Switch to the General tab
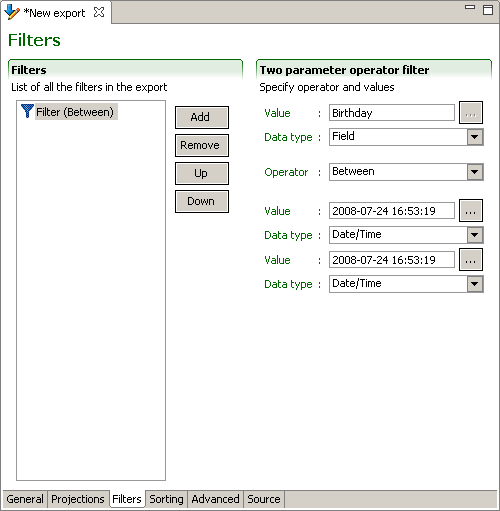The width and height of the screenshot is (500, 511). (x=25, y=499)
